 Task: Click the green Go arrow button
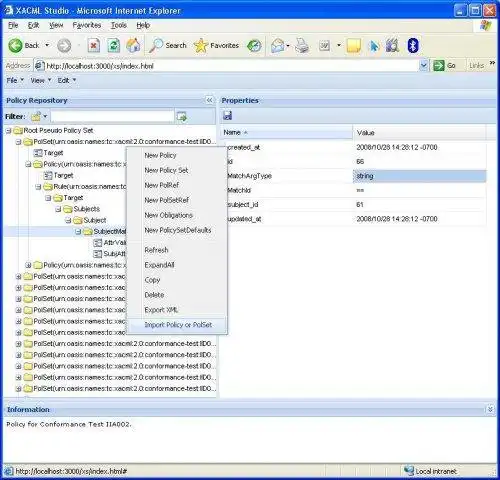(x=439, y=66)
